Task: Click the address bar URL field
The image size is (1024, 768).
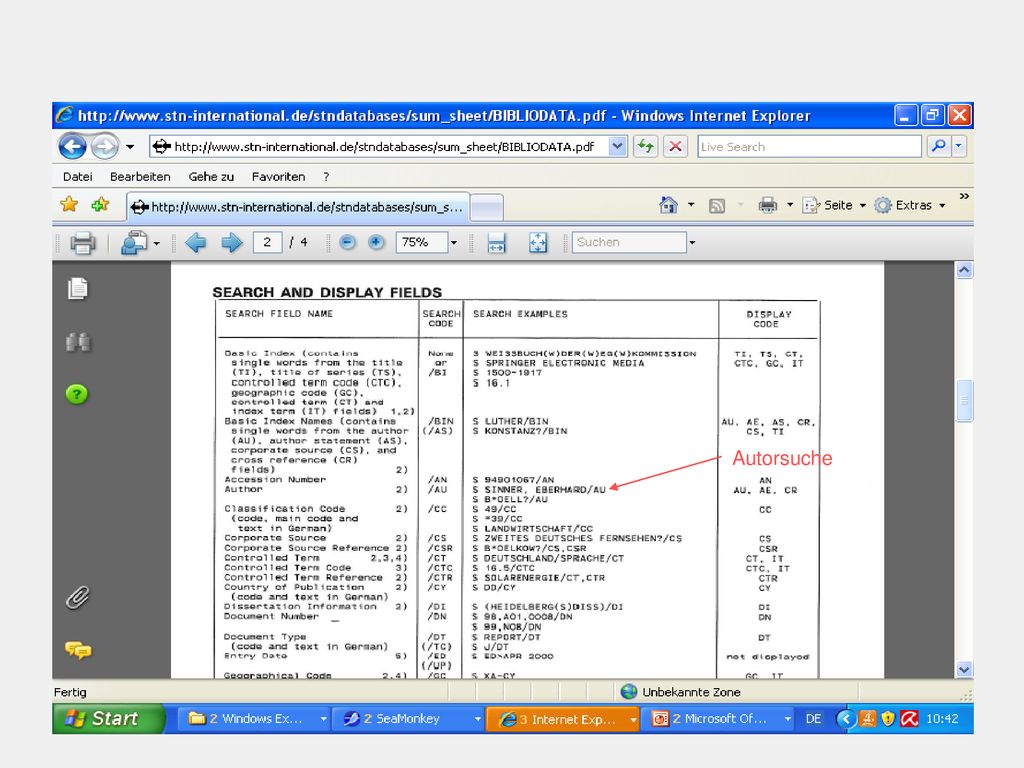Action: (379, 146)
